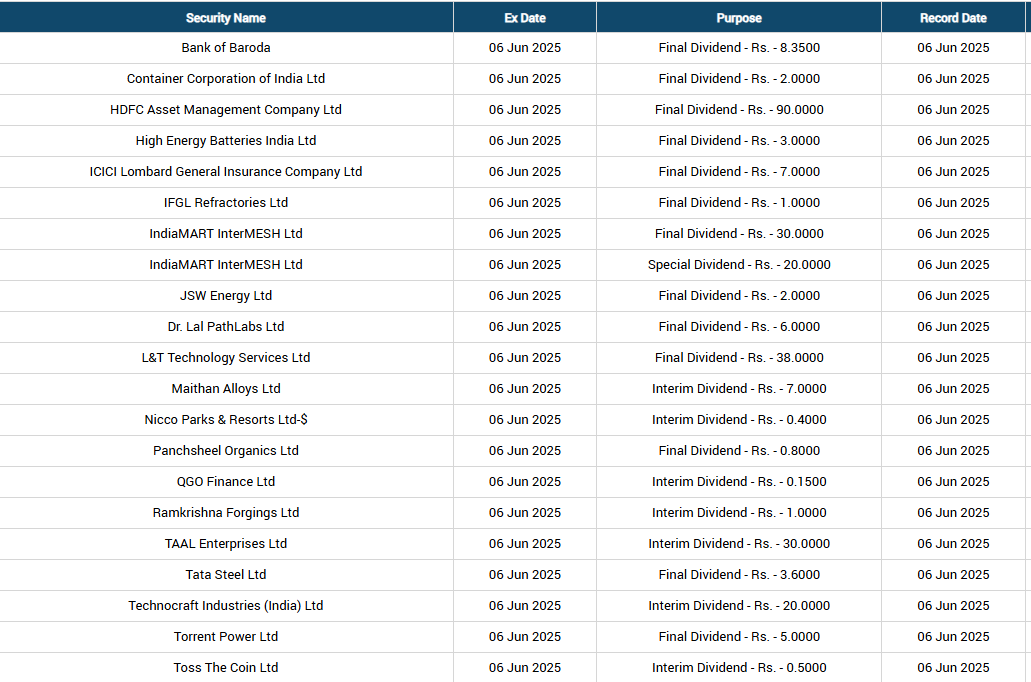Select the Bank of Baroda security name

point(226,47)
